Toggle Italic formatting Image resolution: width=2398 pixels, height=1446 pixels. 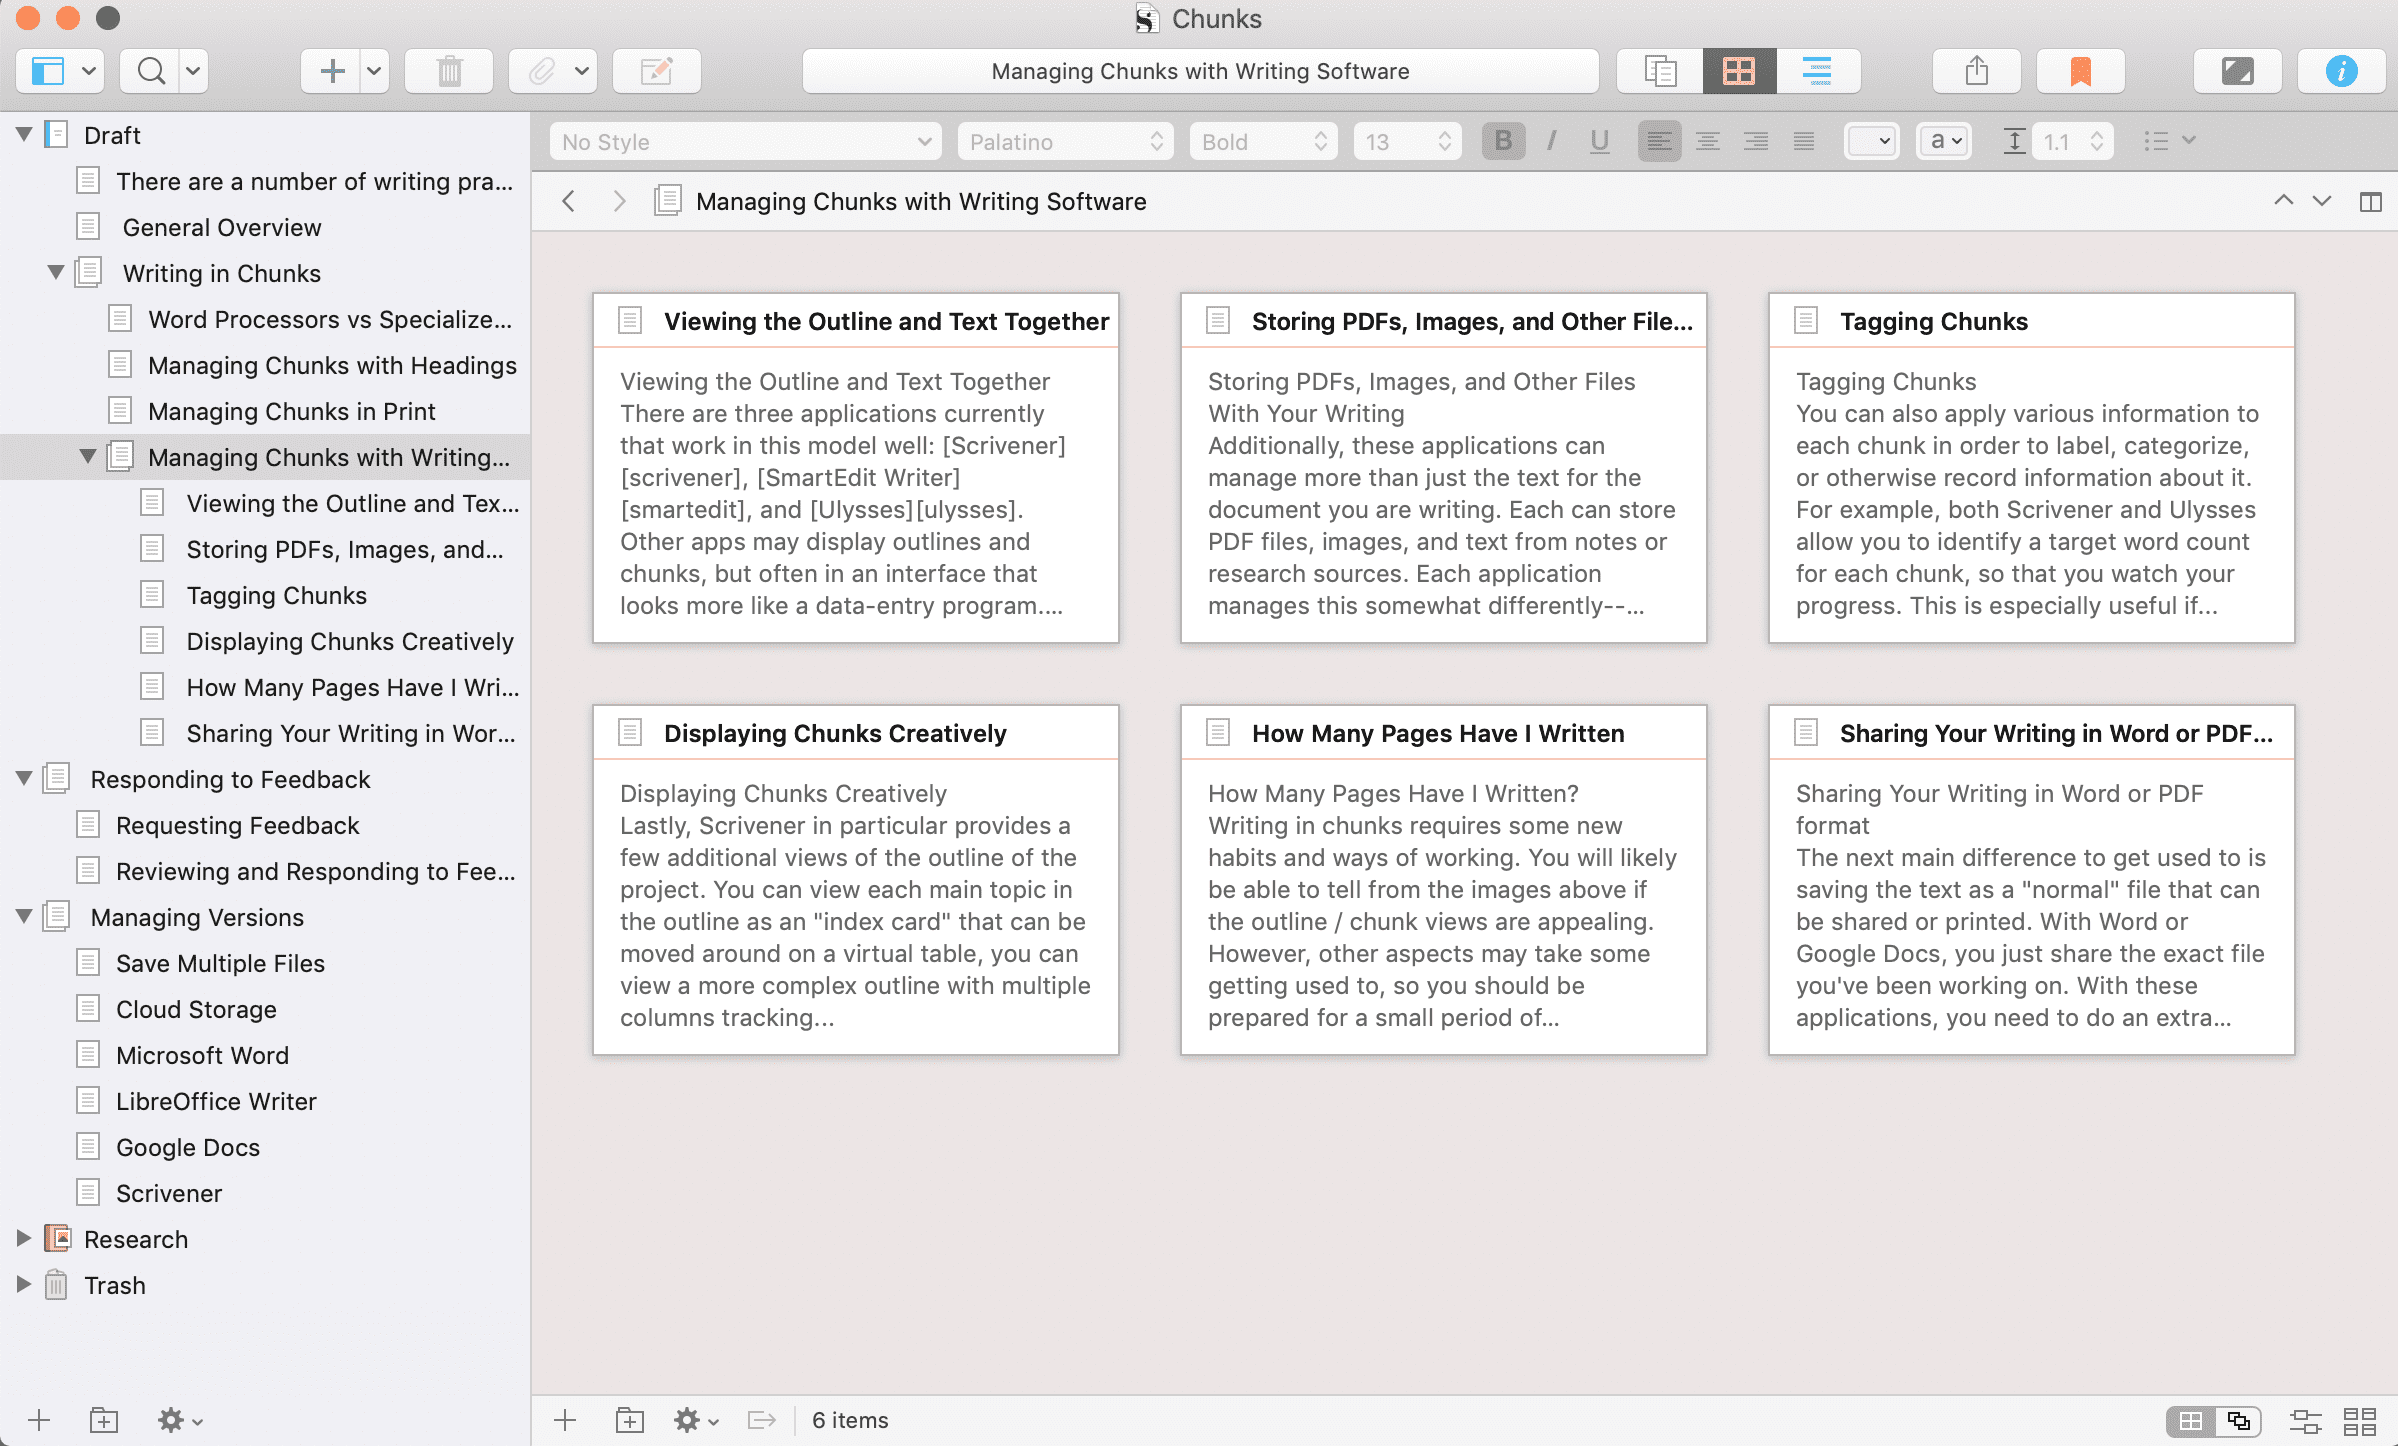coord(1551,141)
